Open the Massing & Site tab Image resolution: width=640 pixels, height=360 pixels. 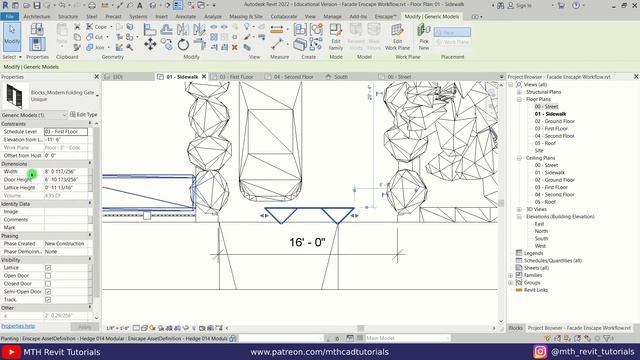(x=246, y=16)
